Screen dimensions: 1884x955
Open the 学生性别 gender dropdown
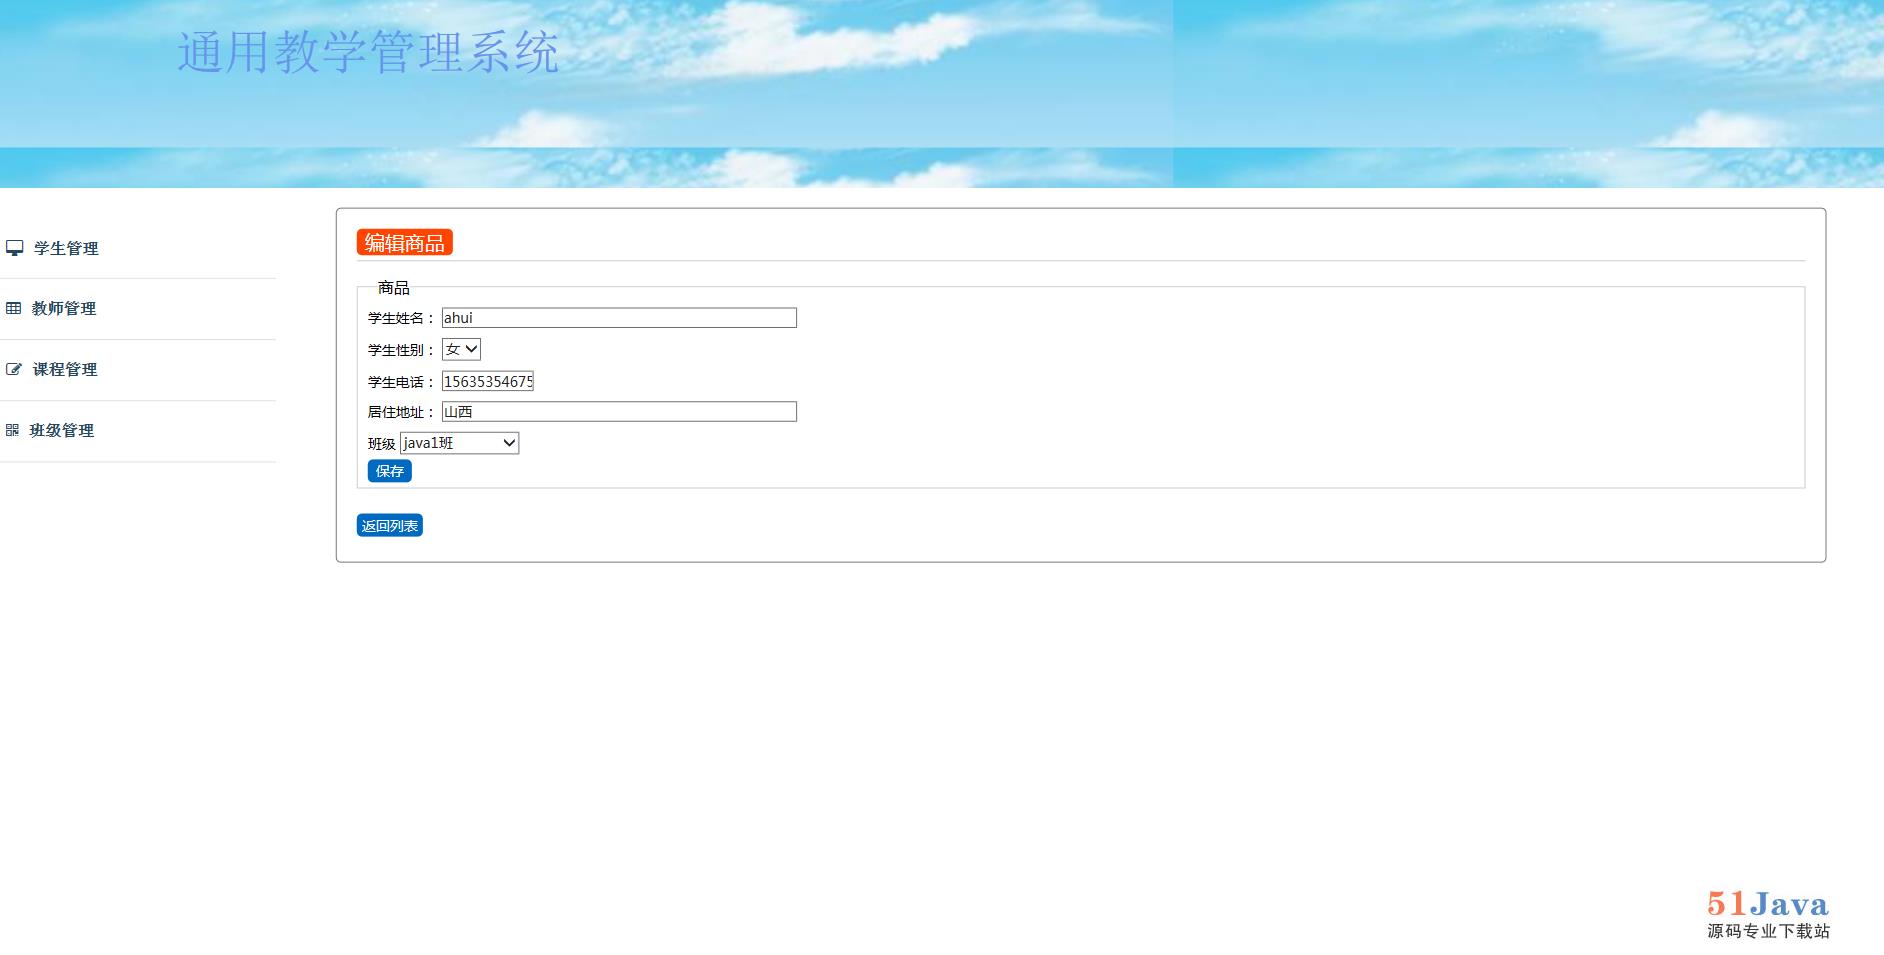pos(461,349)
